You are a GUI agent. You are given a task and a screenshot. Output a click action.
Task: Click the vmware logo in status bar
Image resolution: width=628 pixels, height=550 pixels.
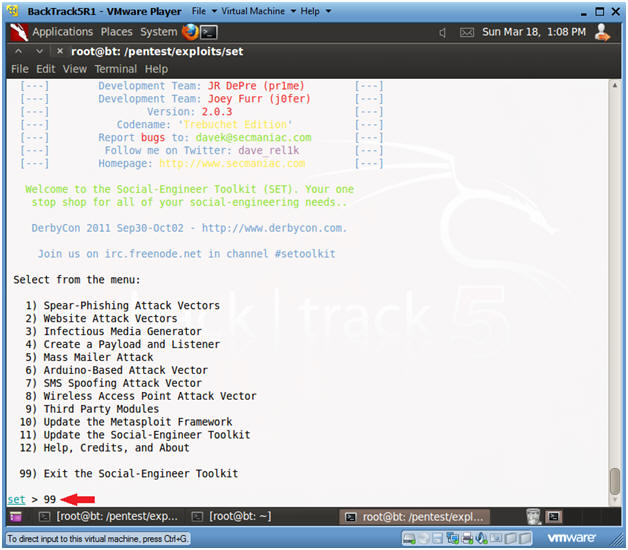pyautogui.click(x=571, y=538)
